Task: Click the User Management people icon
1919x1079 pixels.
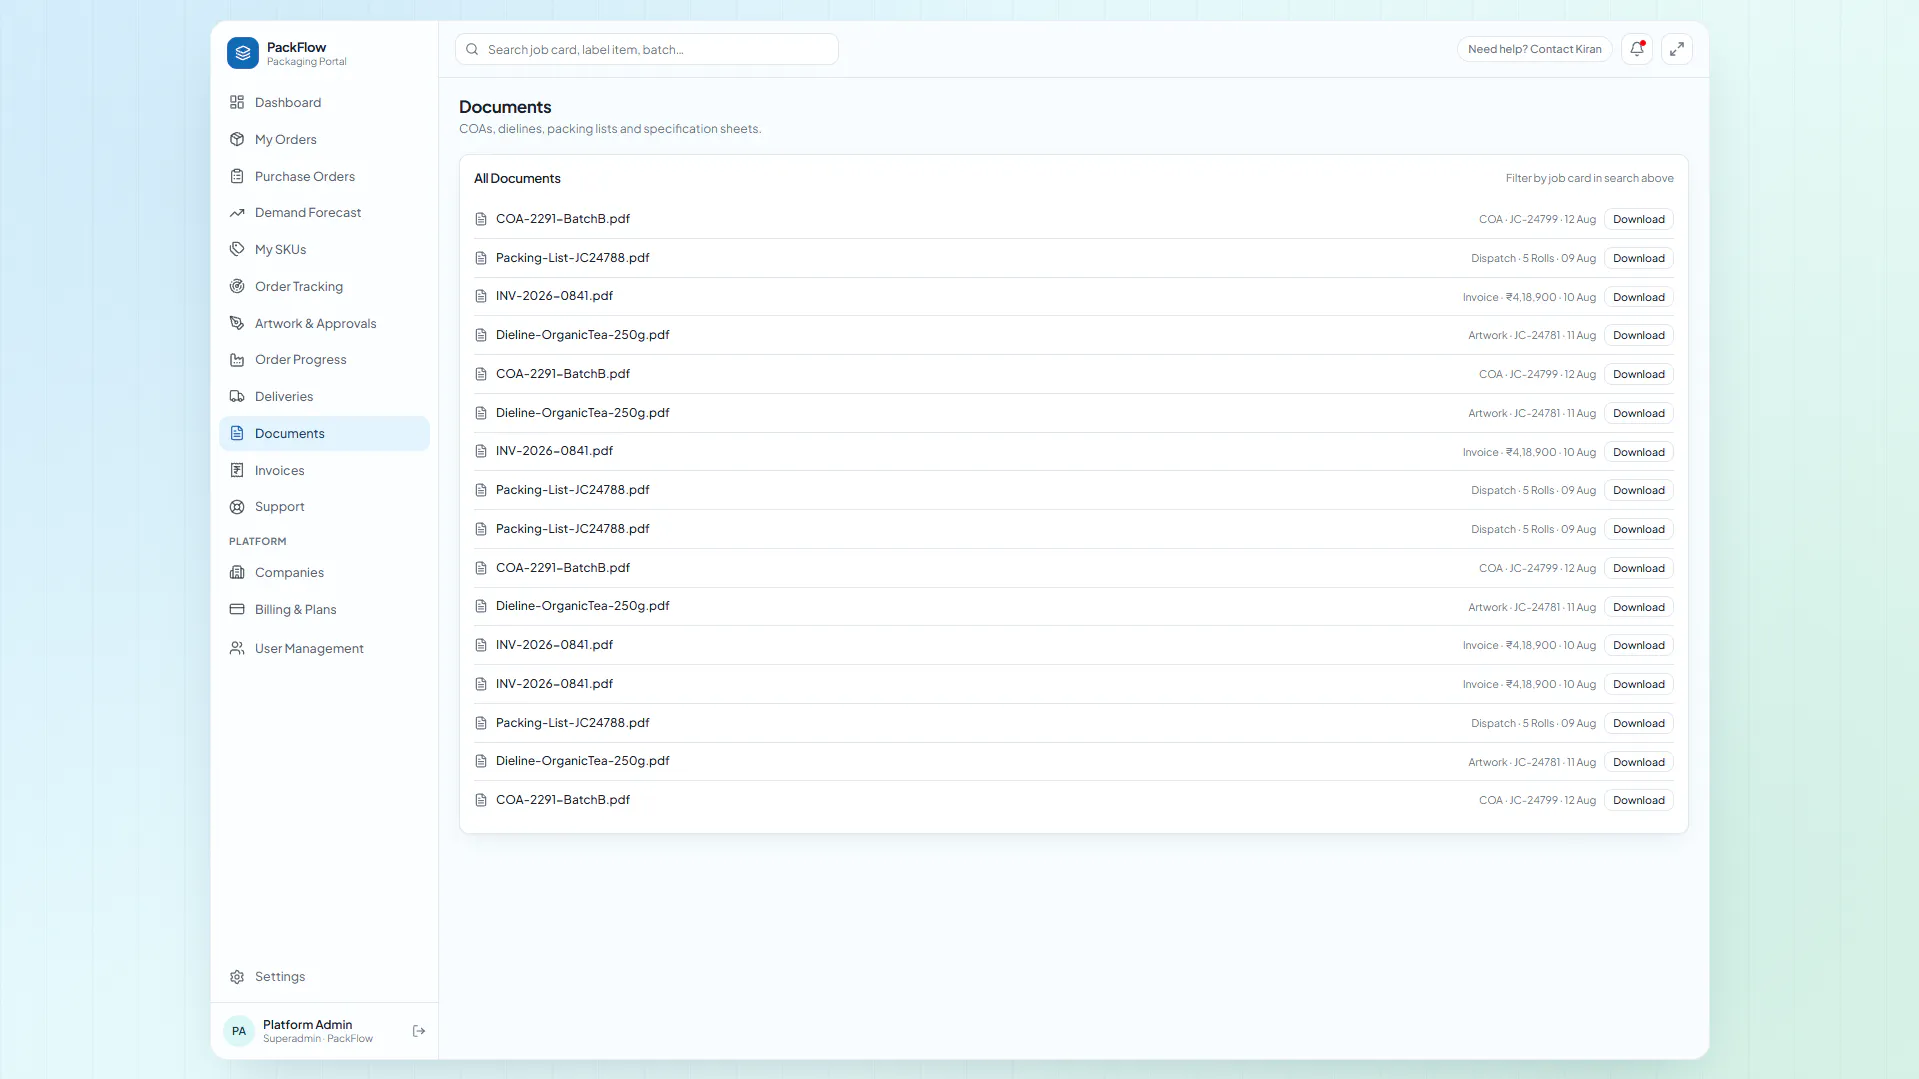Action: coord(237,648)
